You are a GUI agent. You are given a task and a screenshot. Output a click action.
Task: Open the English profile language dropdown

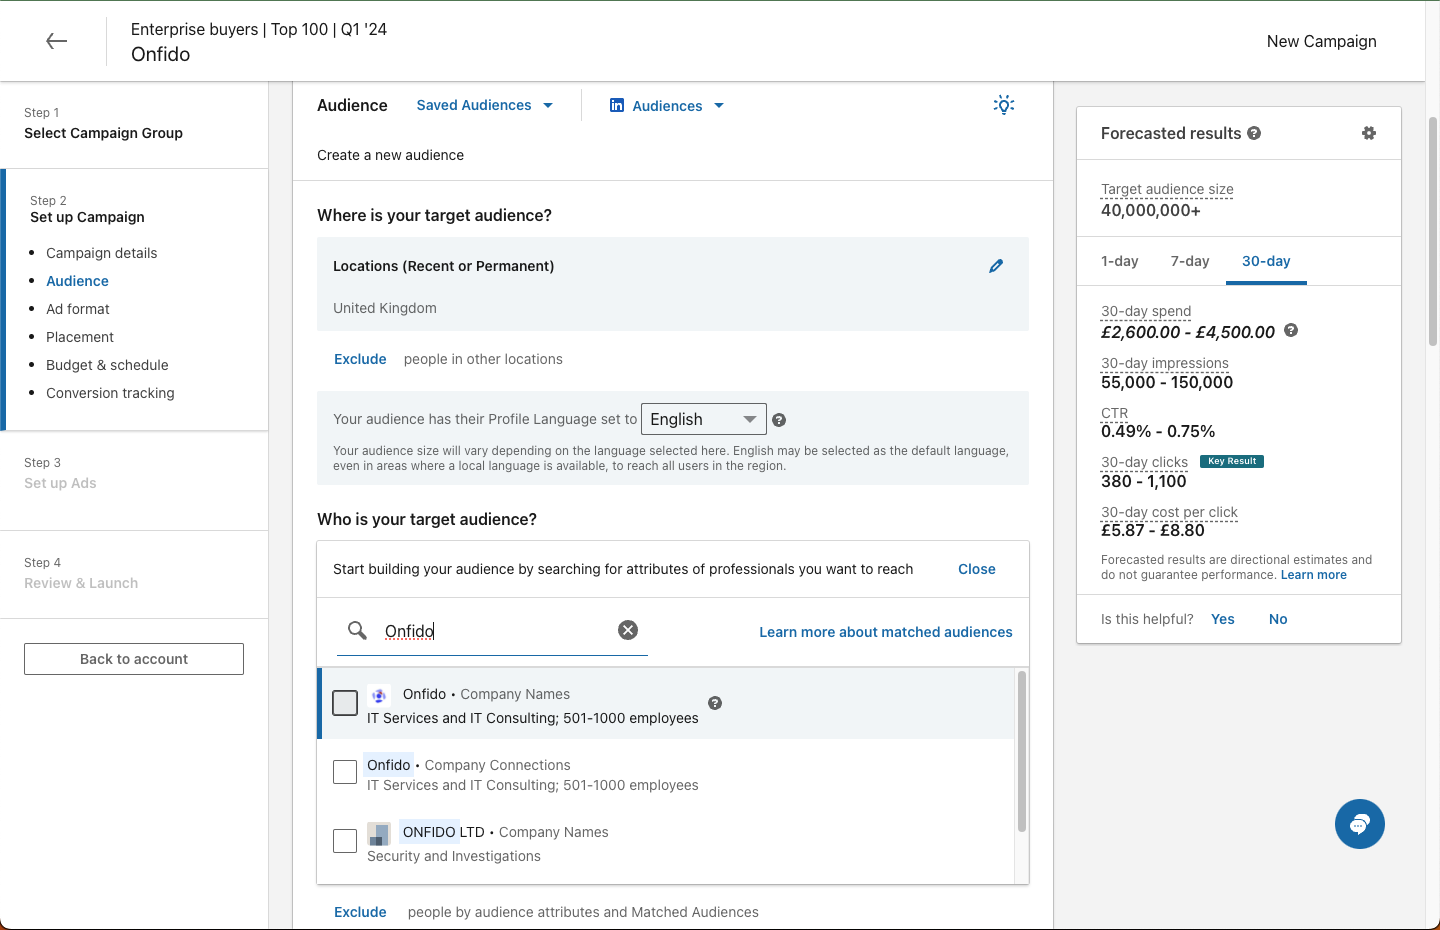click(703, 419)
